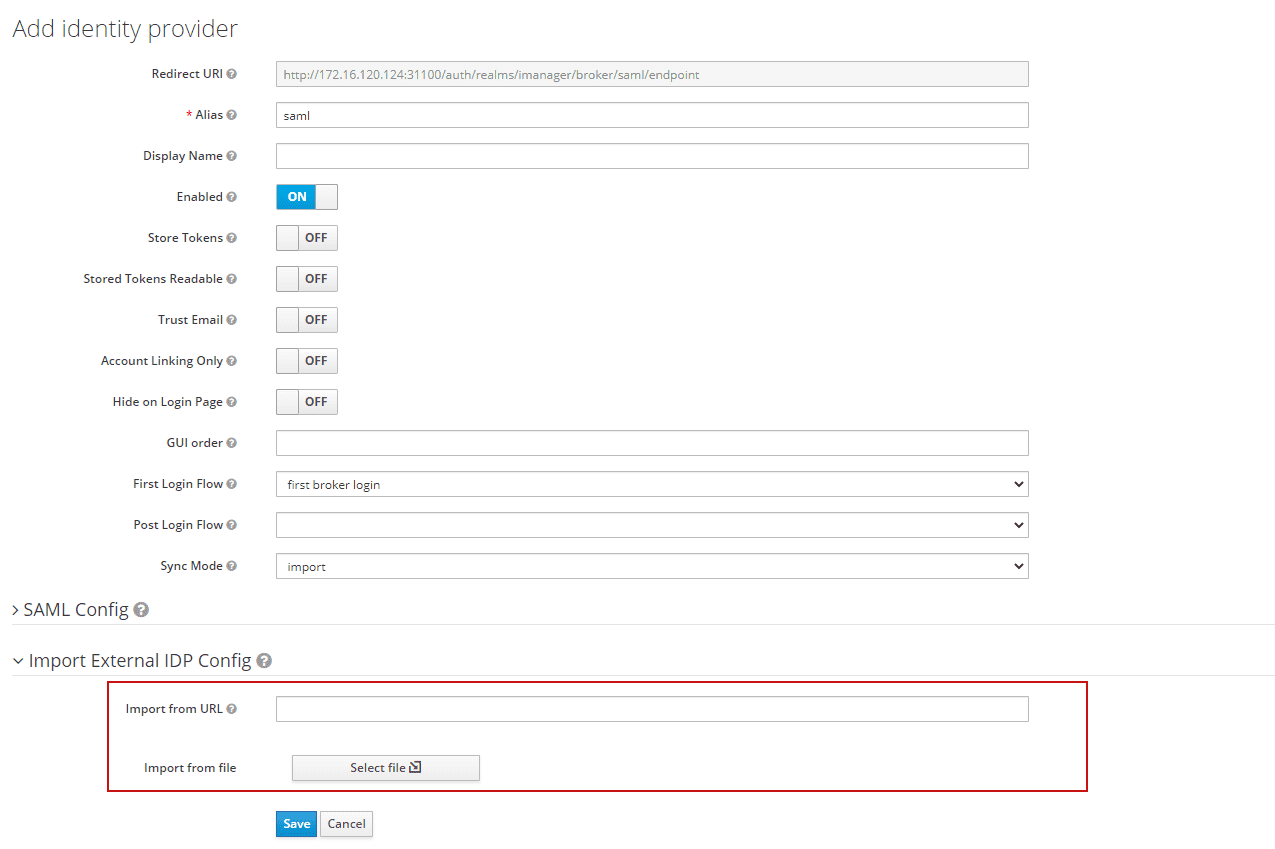Choose Select file to import config

(386, 768)
